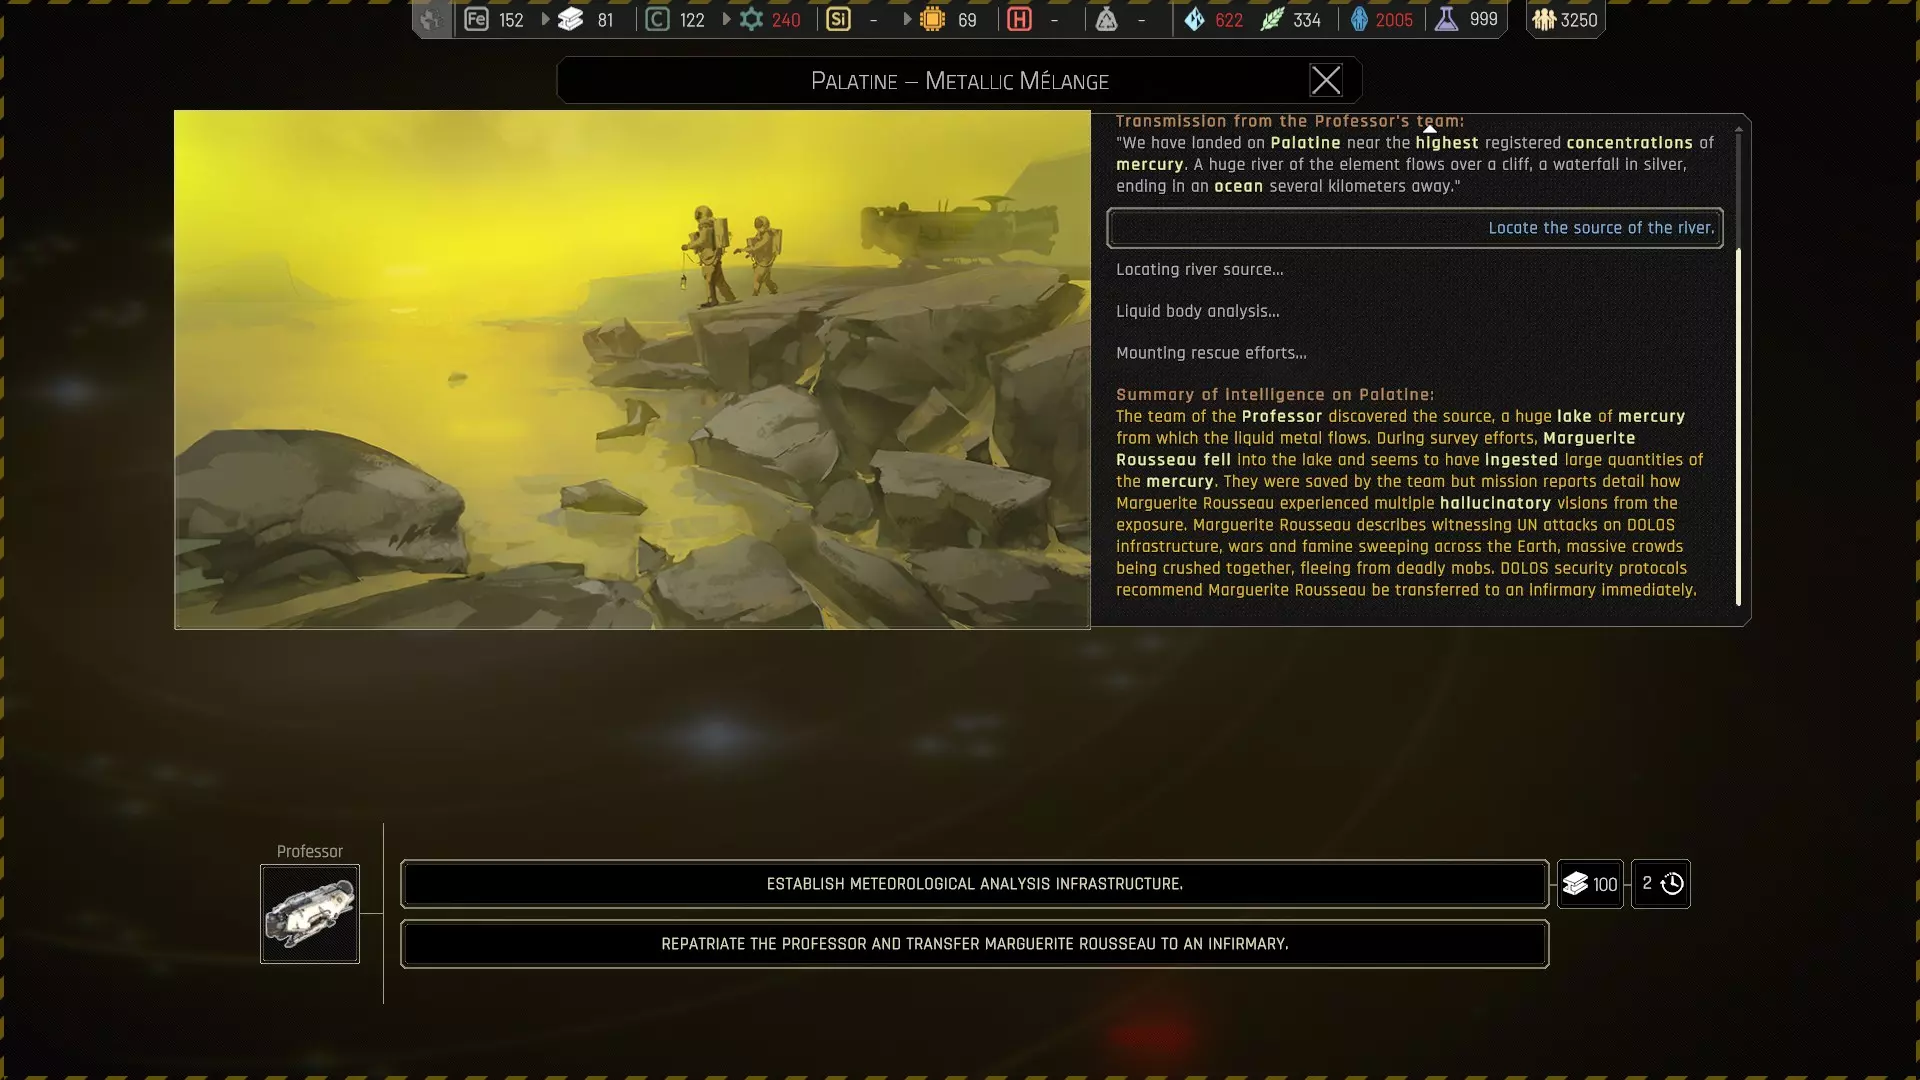The width and height of the screenshot is (1920, 1080).
Task: Click the polymer gear resource icon
Action: [x=751, y=19]
